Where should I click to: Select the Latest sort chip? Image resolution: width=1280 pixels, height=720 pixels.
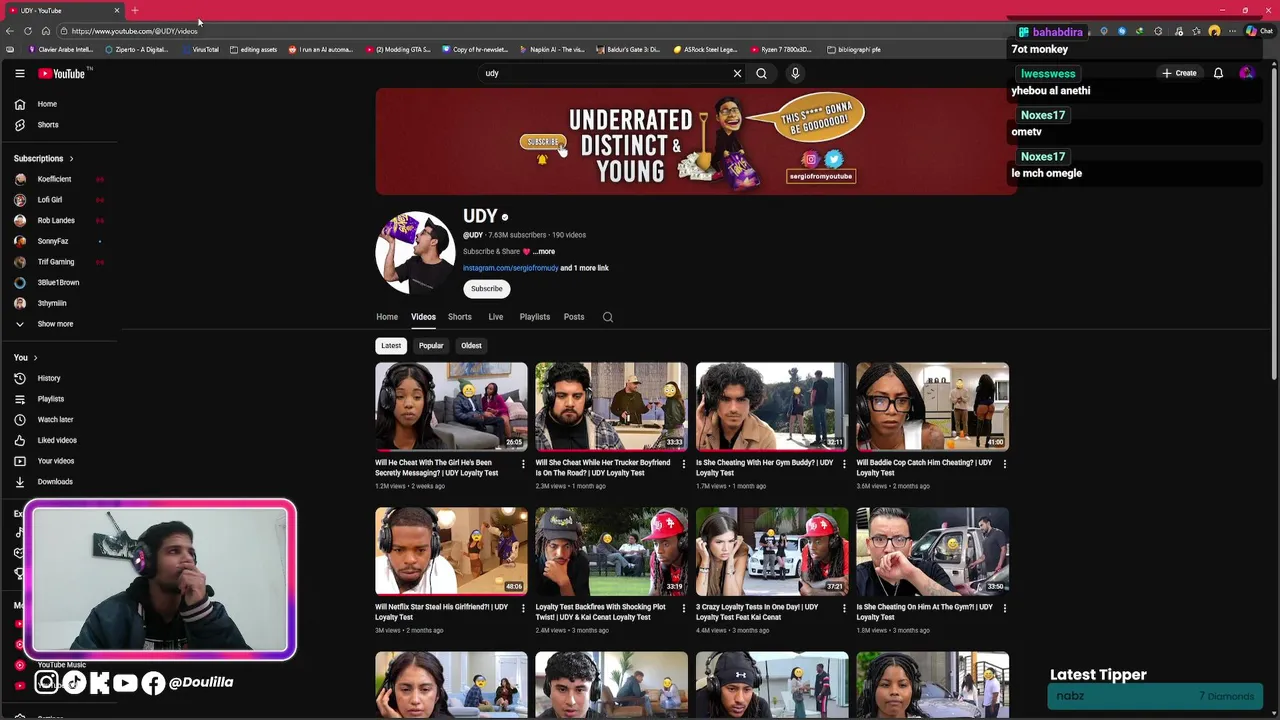coord(391,346)
